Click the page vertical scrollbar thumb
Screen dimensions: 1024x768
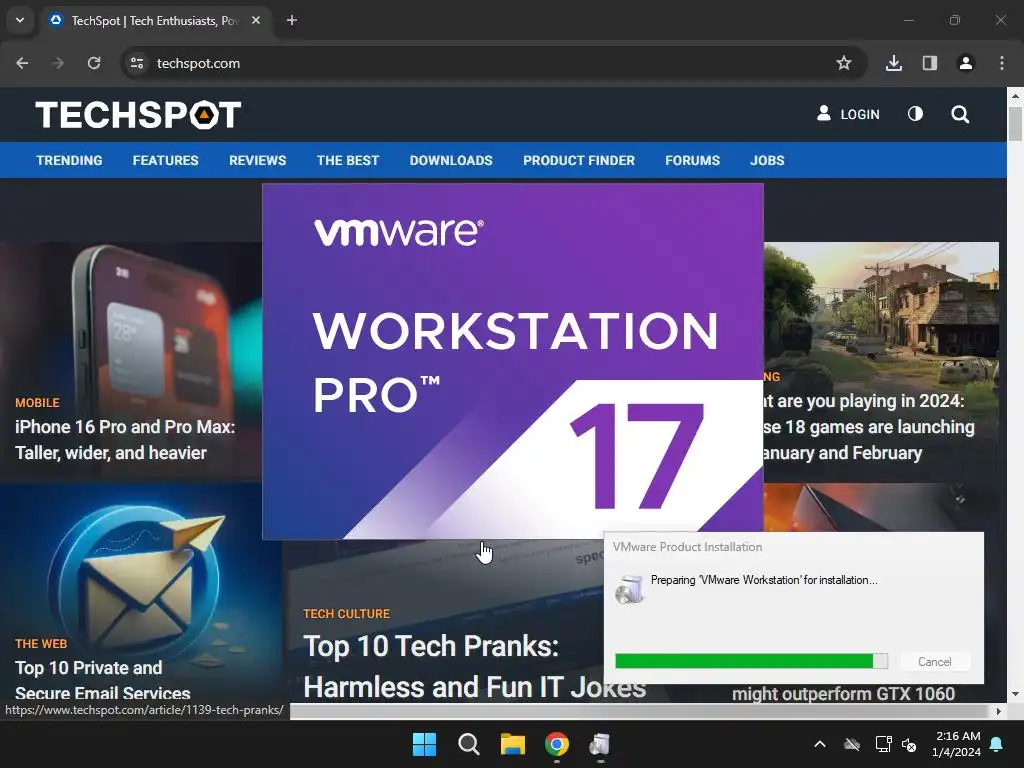[1015, 123]
